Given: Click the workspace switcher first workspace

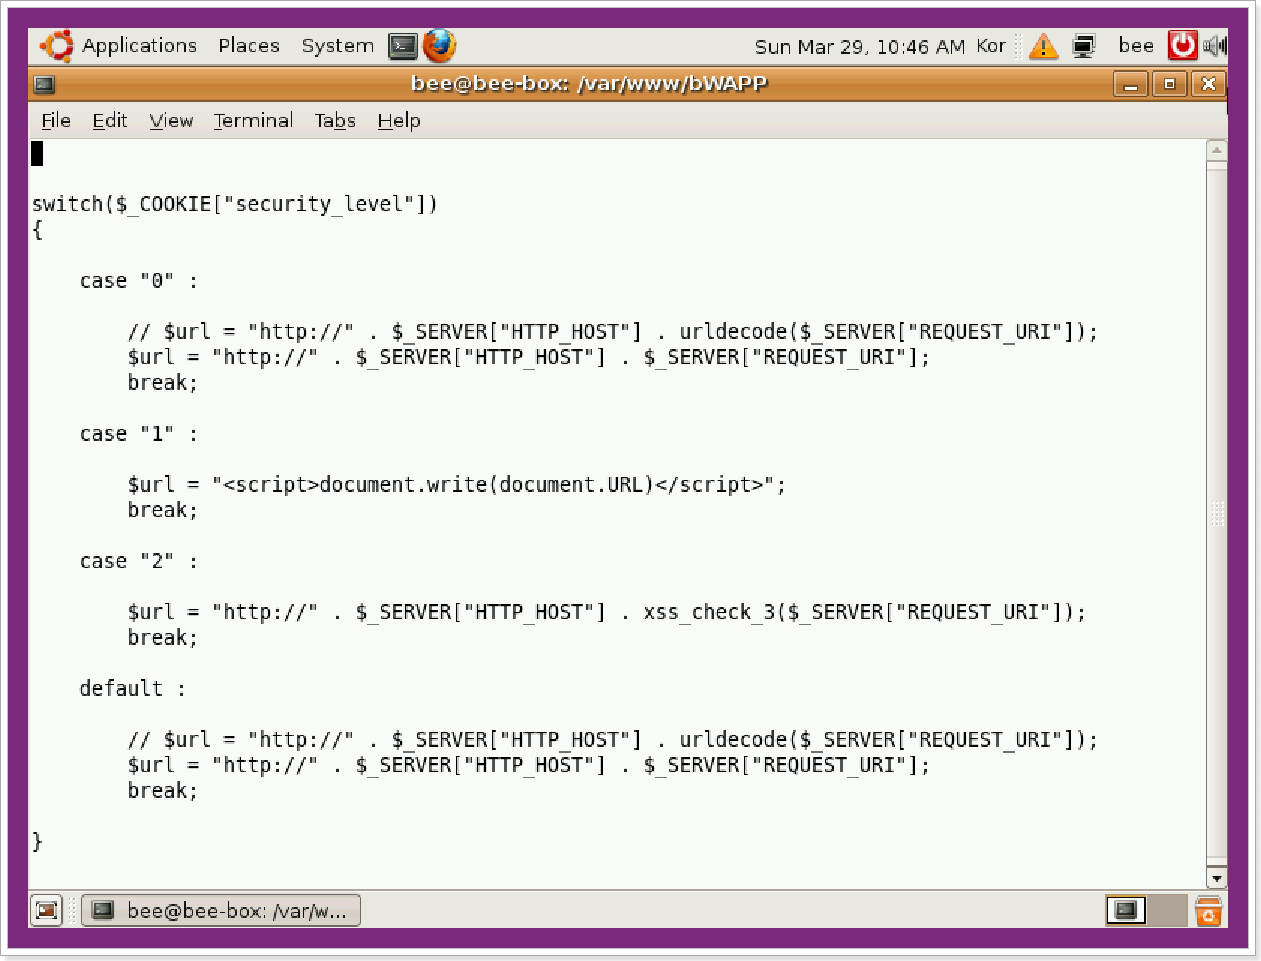Looking at the screenshot, I should click(x=1126, y=910).
